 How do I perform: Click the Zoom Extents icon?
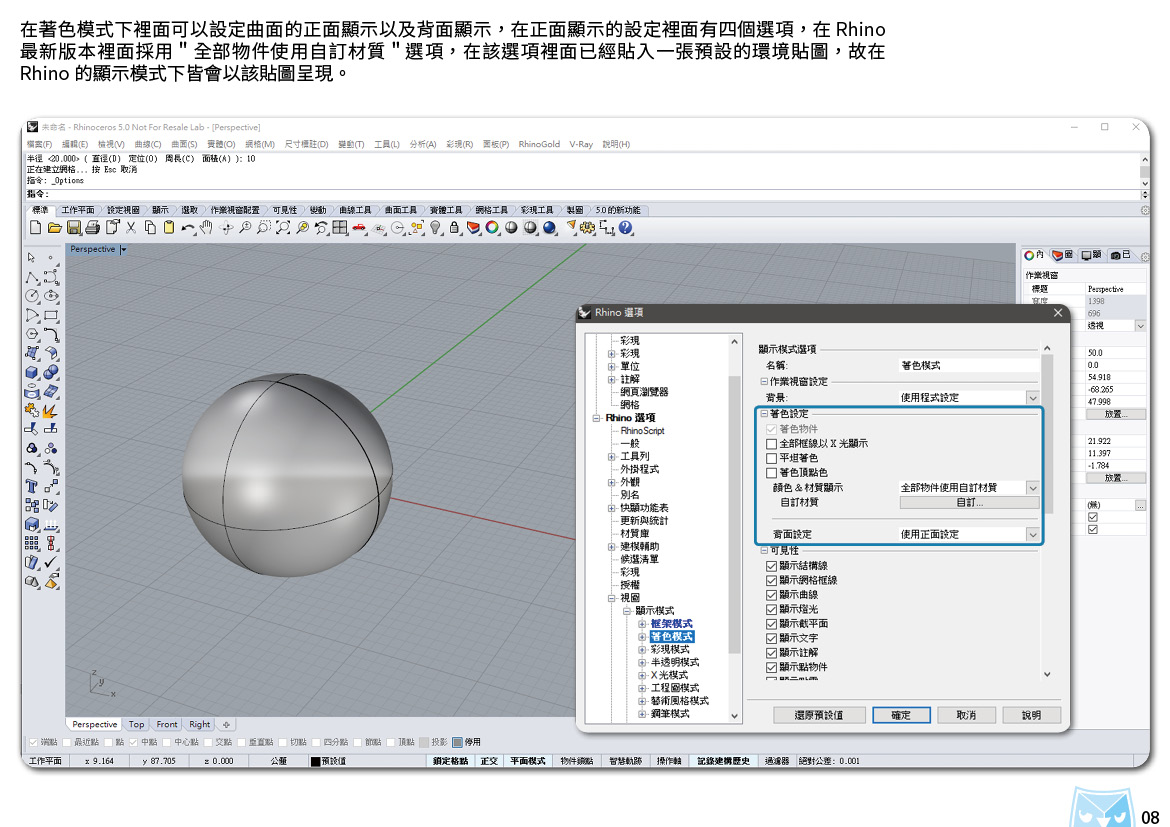[x=283, y=228]
